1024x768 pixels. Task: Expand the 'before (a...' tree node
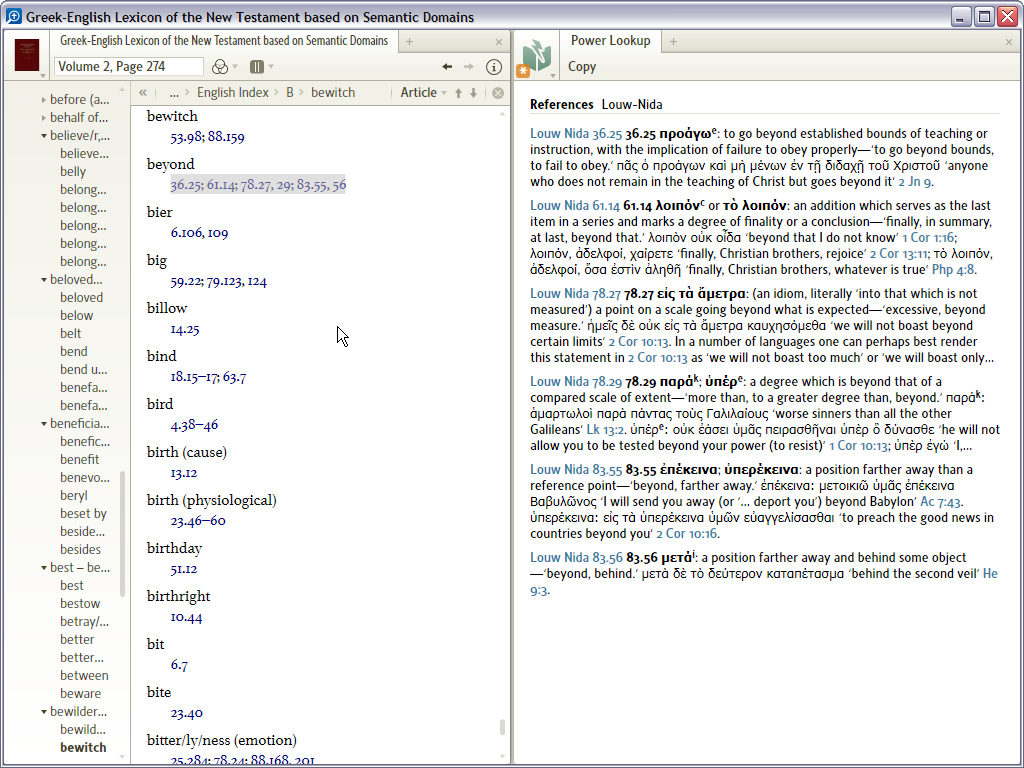44,100
